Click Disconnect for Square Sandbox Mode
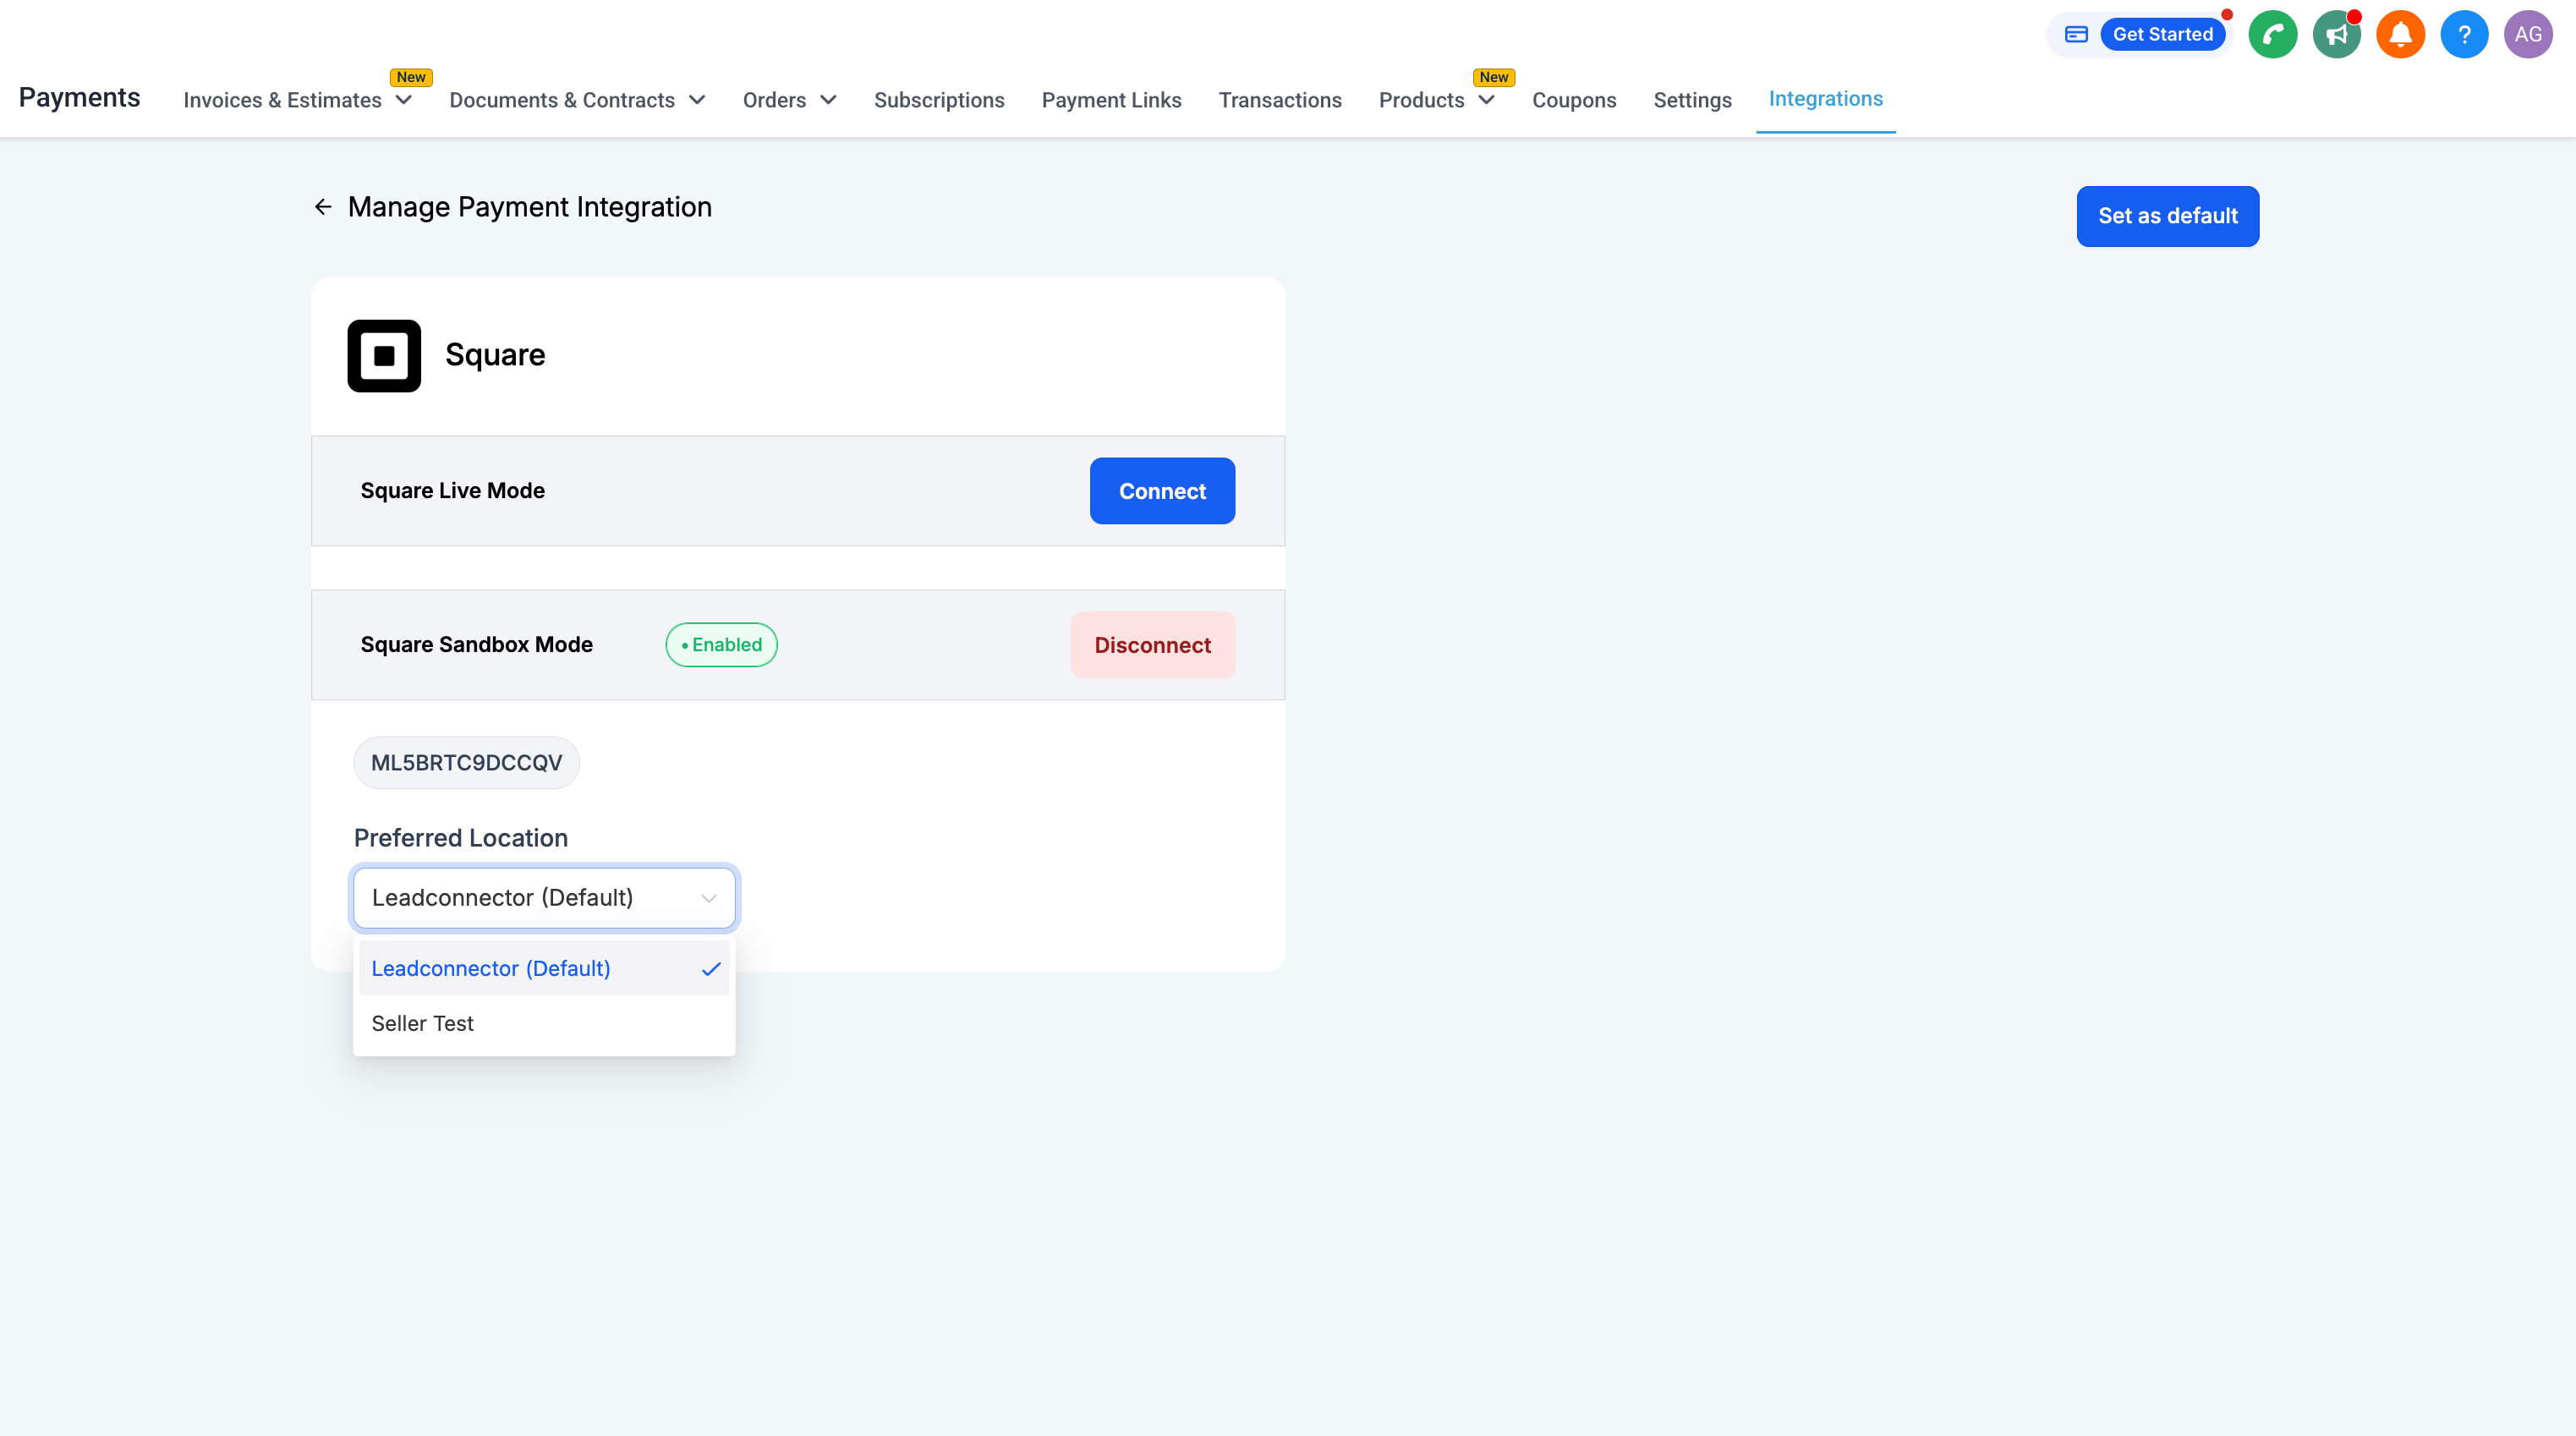2576x1436 pixels. (1152, 645)
